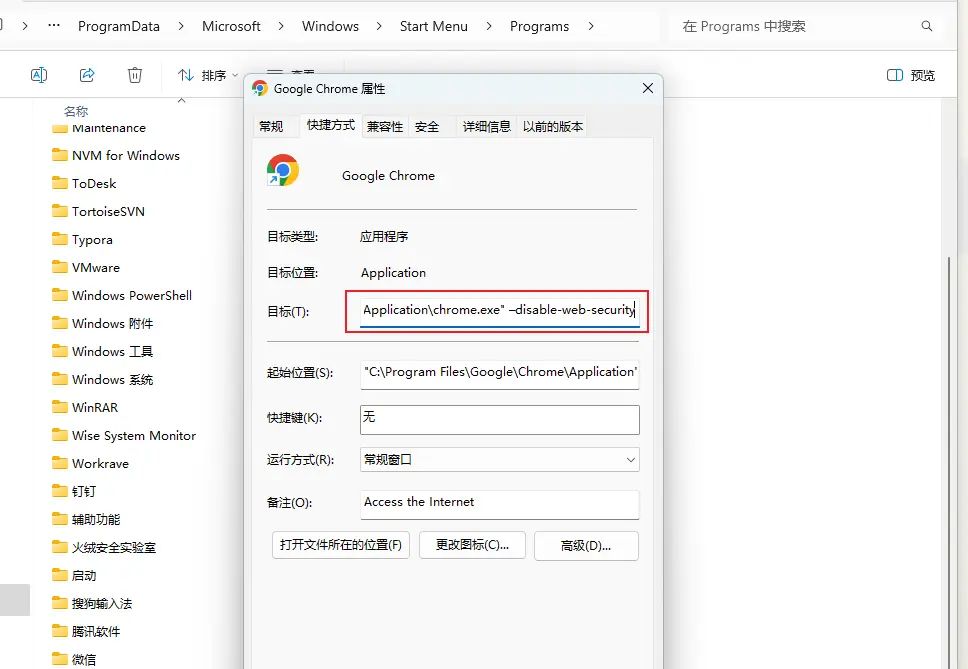Select Windows in the address breadcrumb
Screen dimensions: 968x669
[x=330, y=26]
